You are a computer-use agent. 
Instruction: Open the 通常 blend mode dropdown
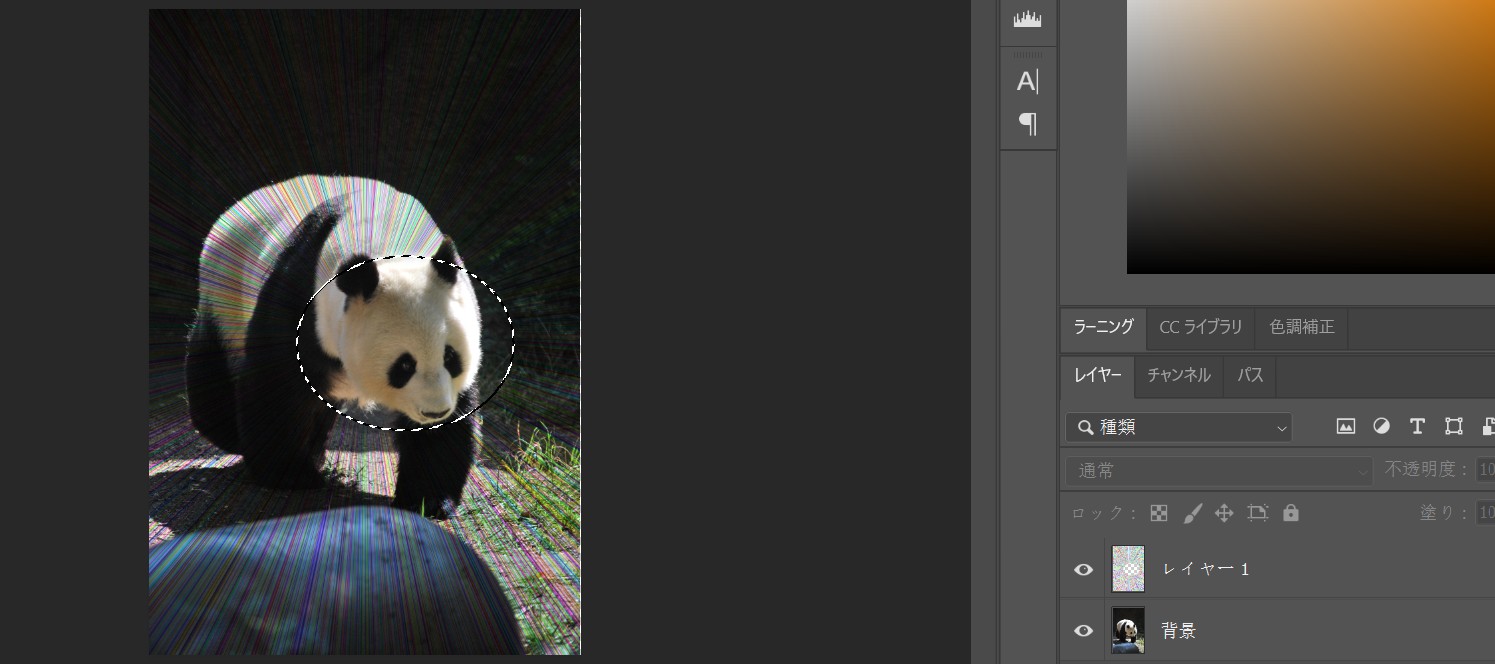coord(1219,470)
